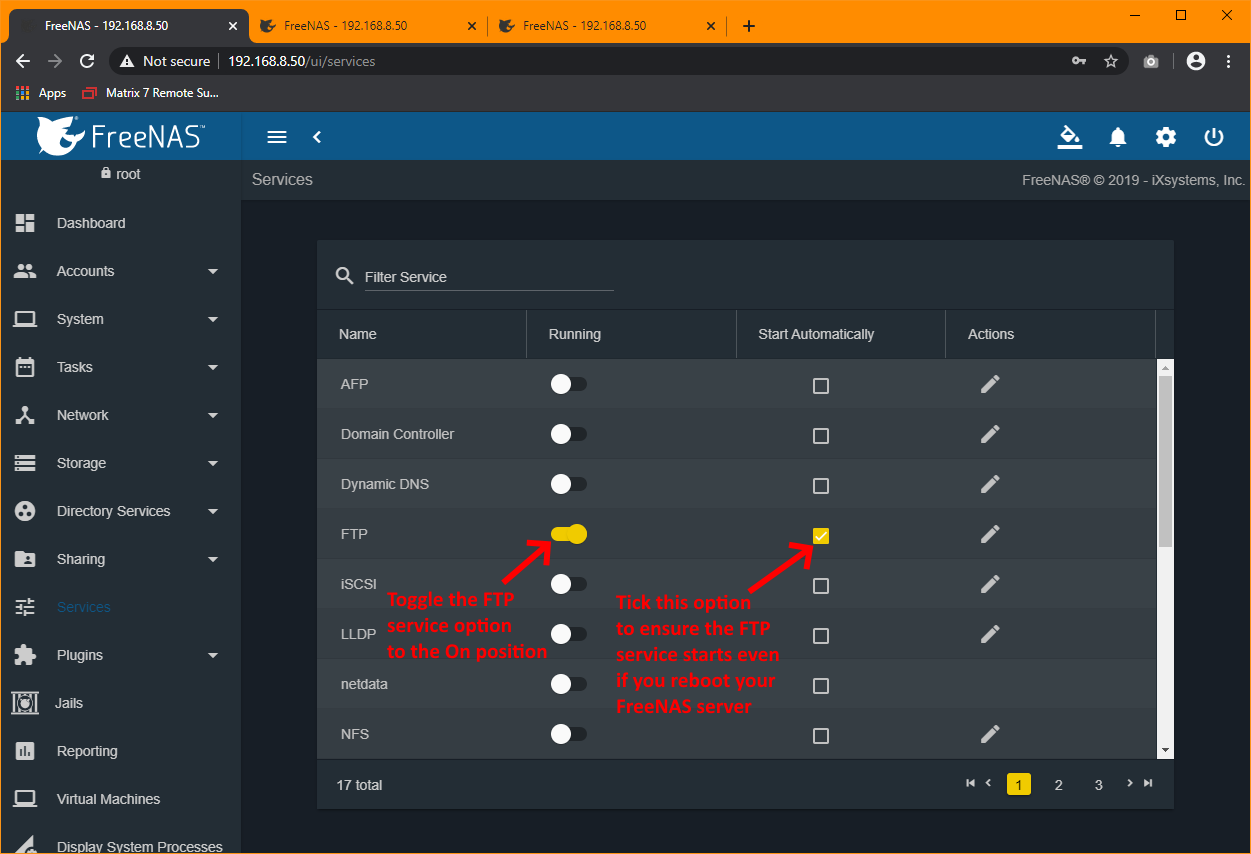Bookmark this page with the star icon
The height and width of the screenshot is (854, 1251).
point(1111,61)
